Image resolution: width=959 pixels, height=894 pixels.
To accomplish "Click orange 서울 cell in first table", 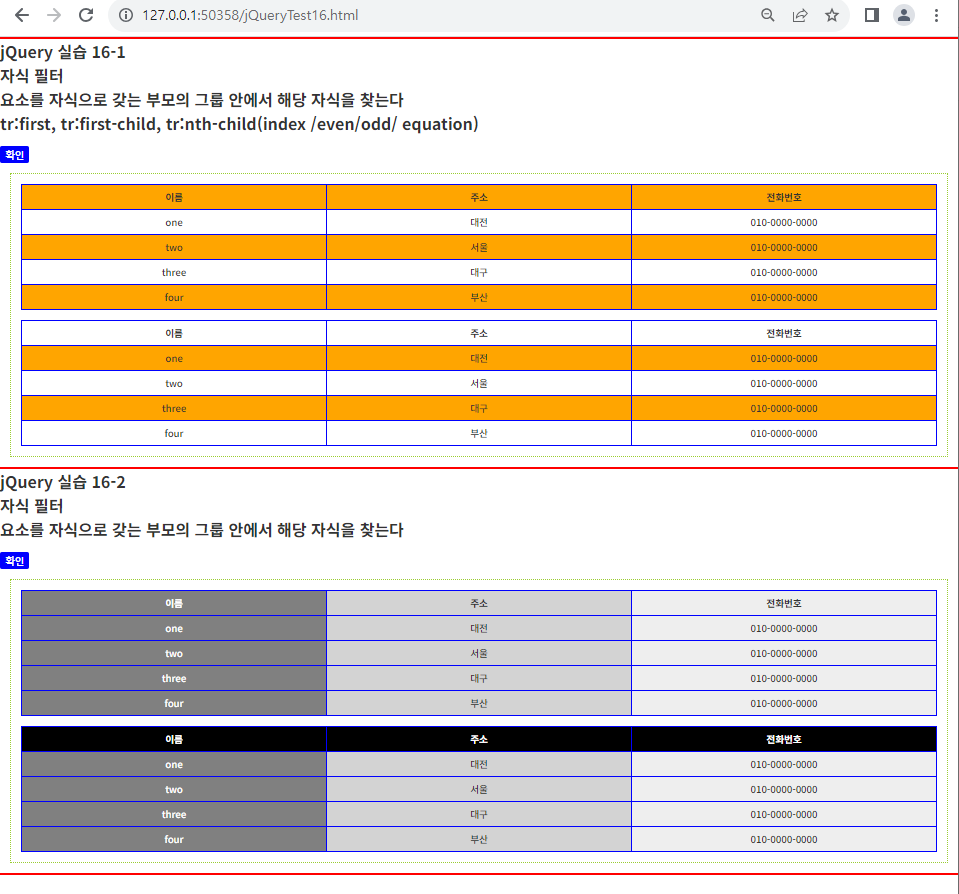I will (x=479, y=248).
